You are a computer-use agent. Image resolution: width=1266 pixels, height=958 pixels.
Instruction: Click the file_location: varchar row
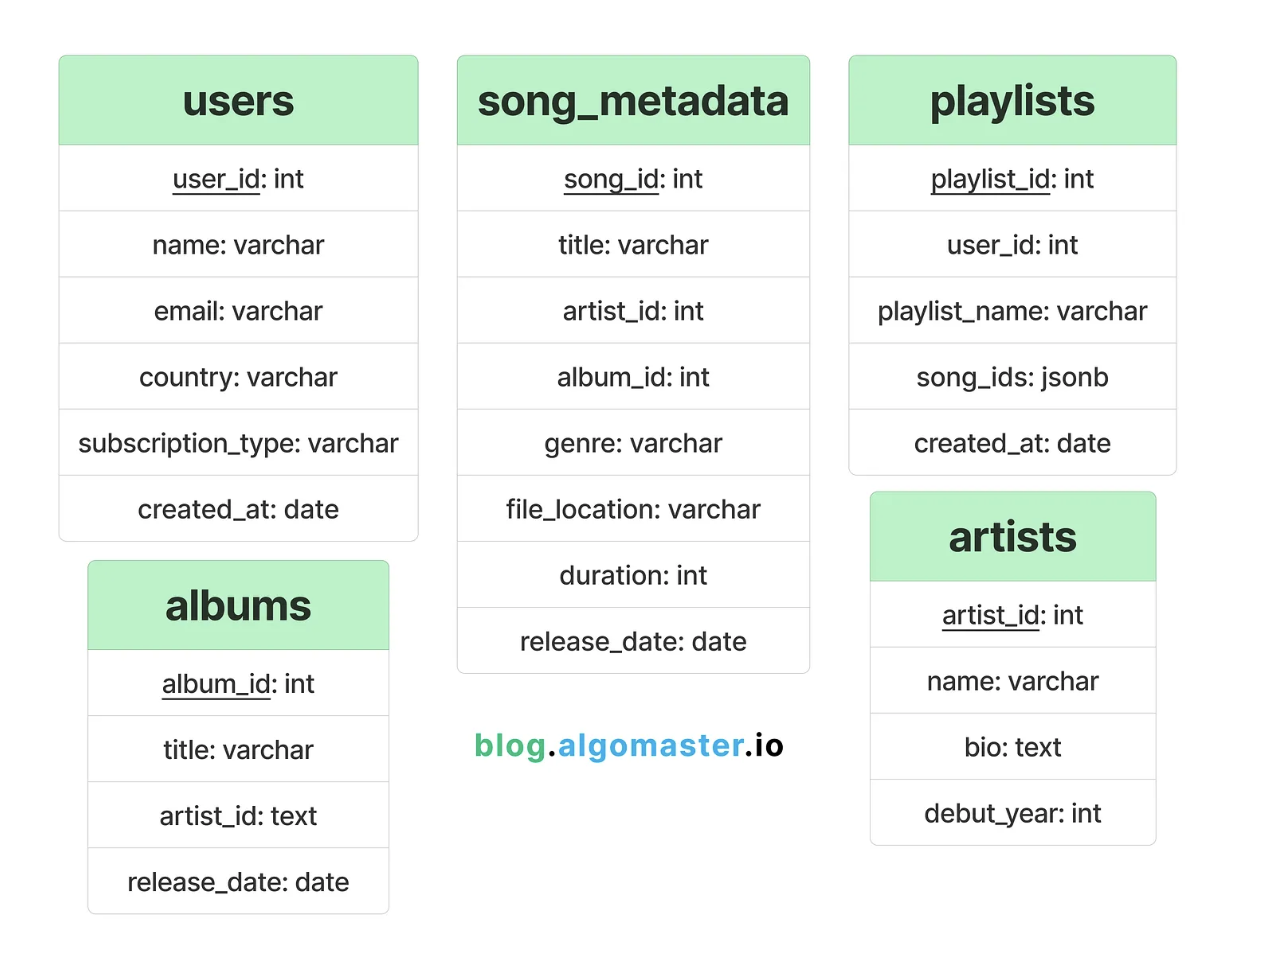coord(633,509)
